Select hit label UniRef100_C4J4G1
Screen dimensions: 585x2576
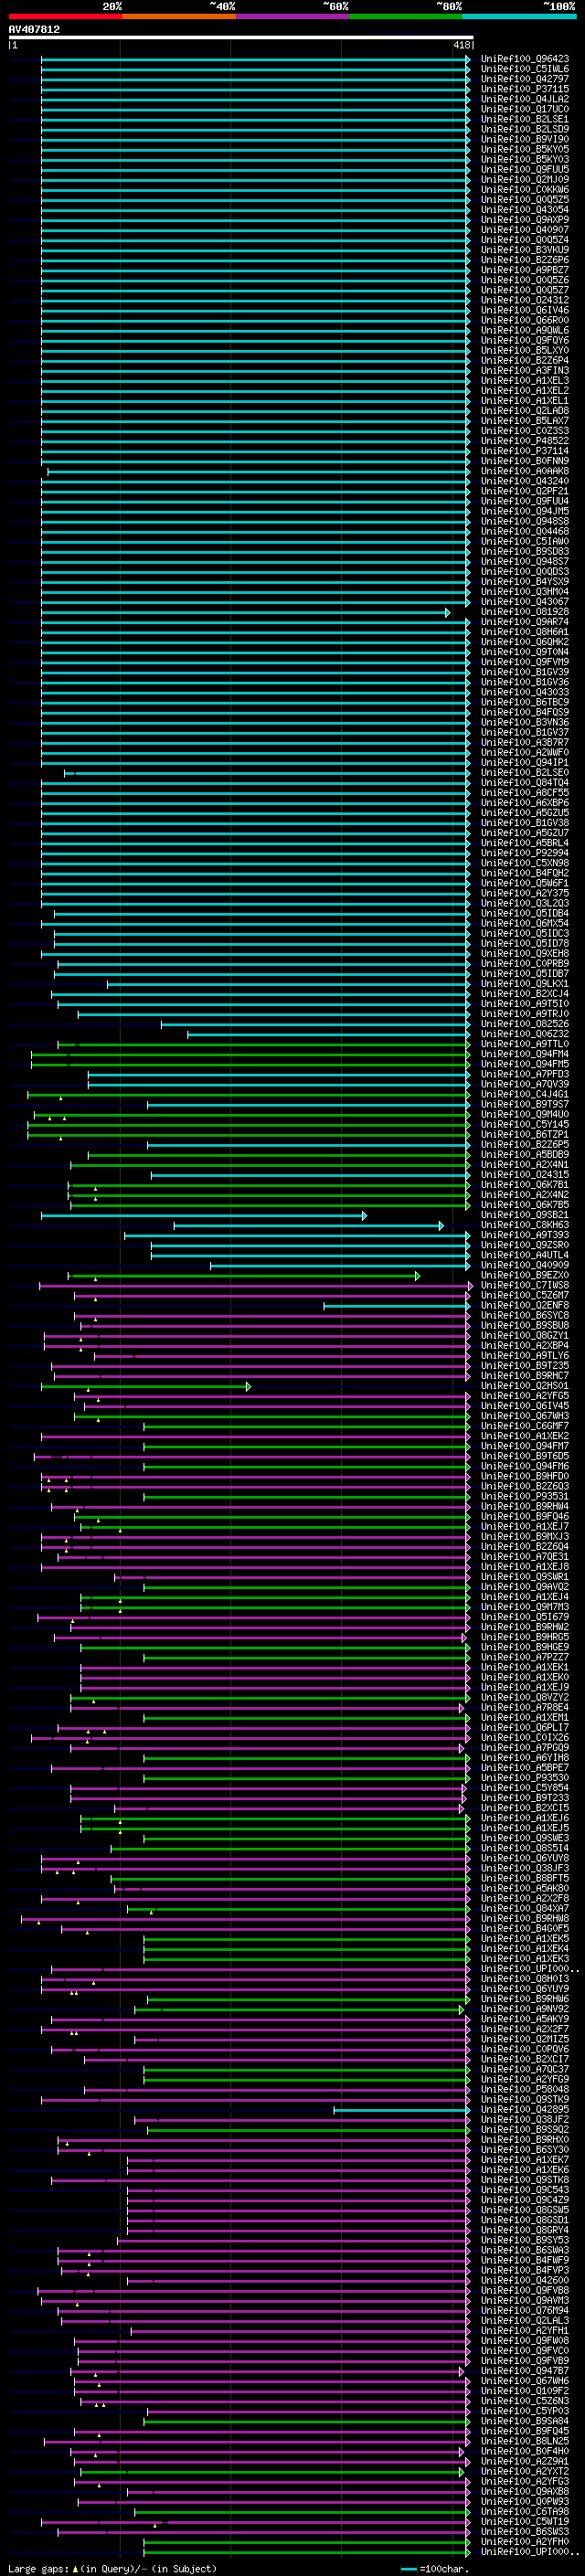tap(525, 1095)
